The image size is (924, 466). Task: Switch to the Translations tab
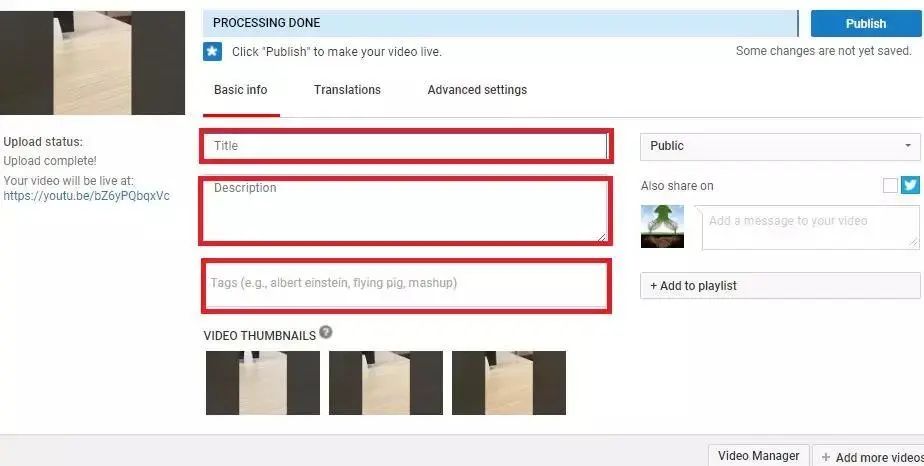click(x=347, y=90)
